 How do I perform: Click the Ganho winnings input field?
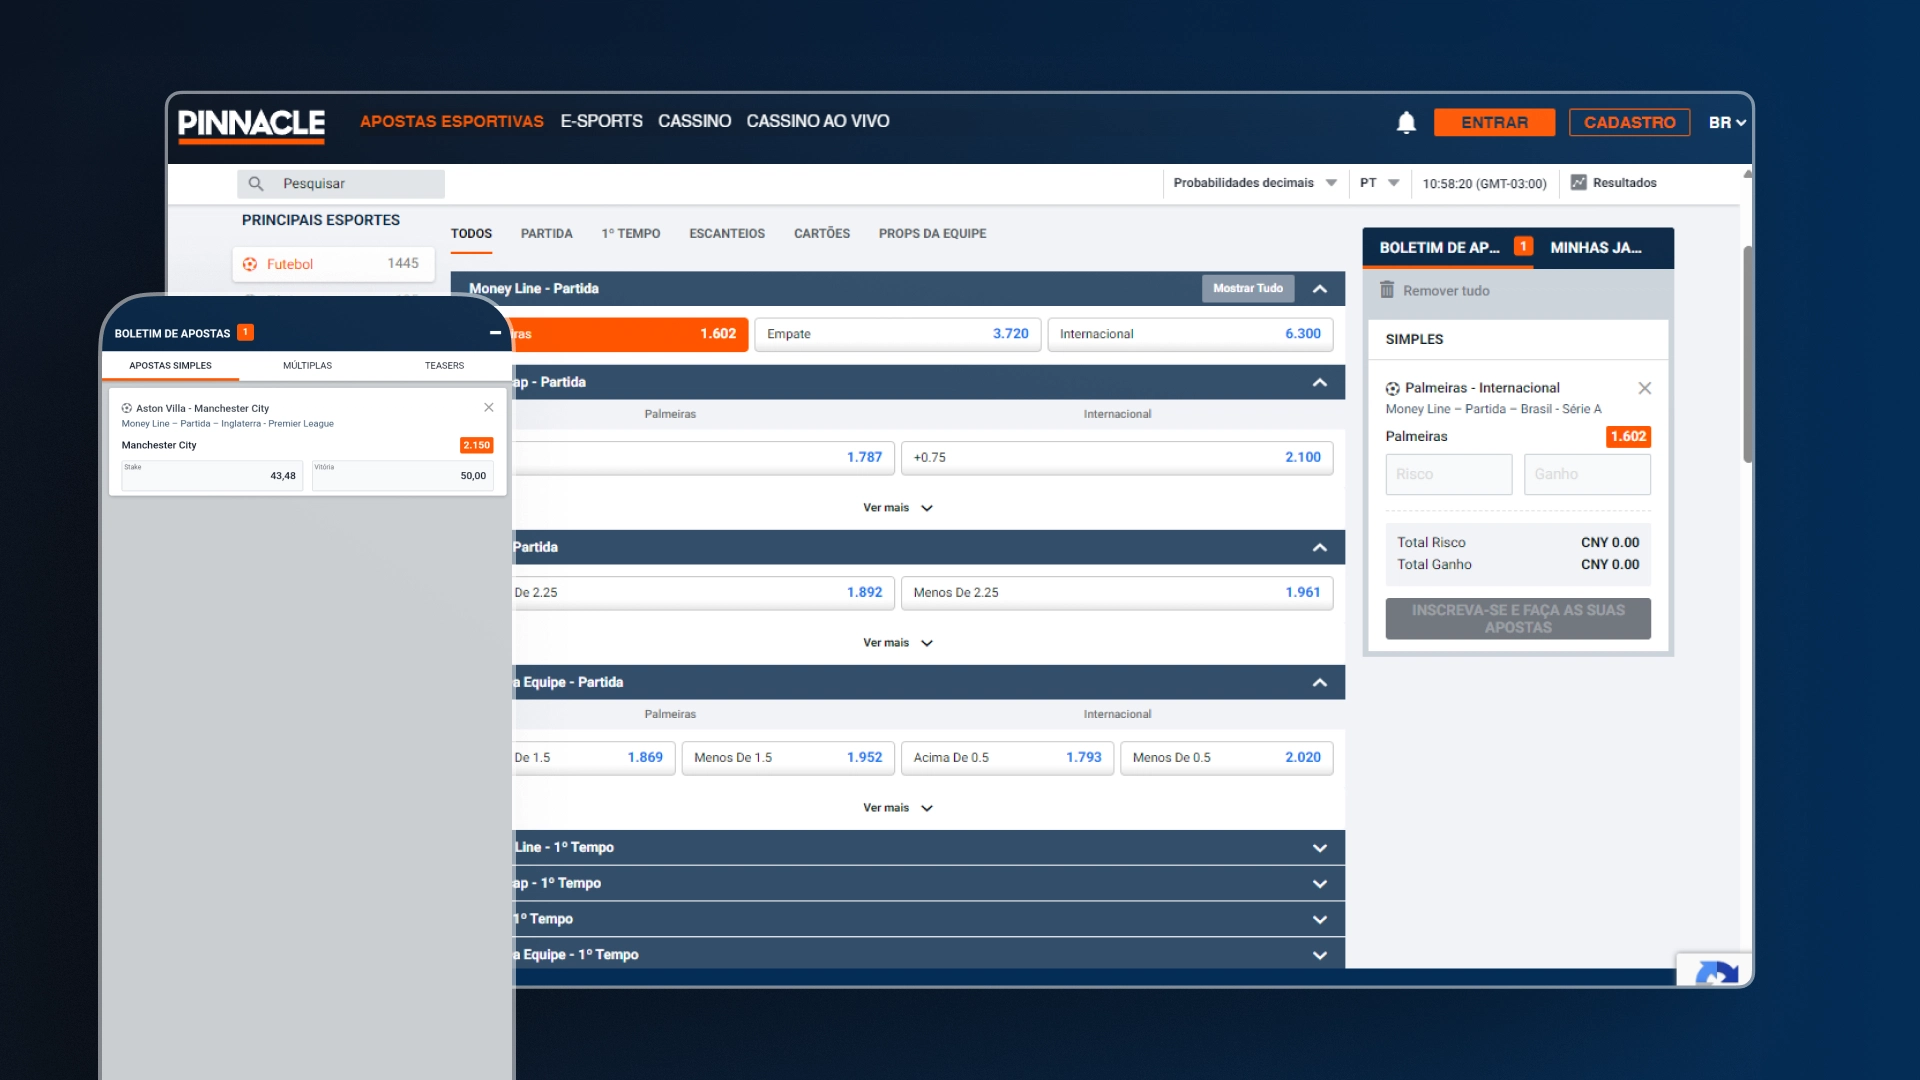[x=1587, y=475]
